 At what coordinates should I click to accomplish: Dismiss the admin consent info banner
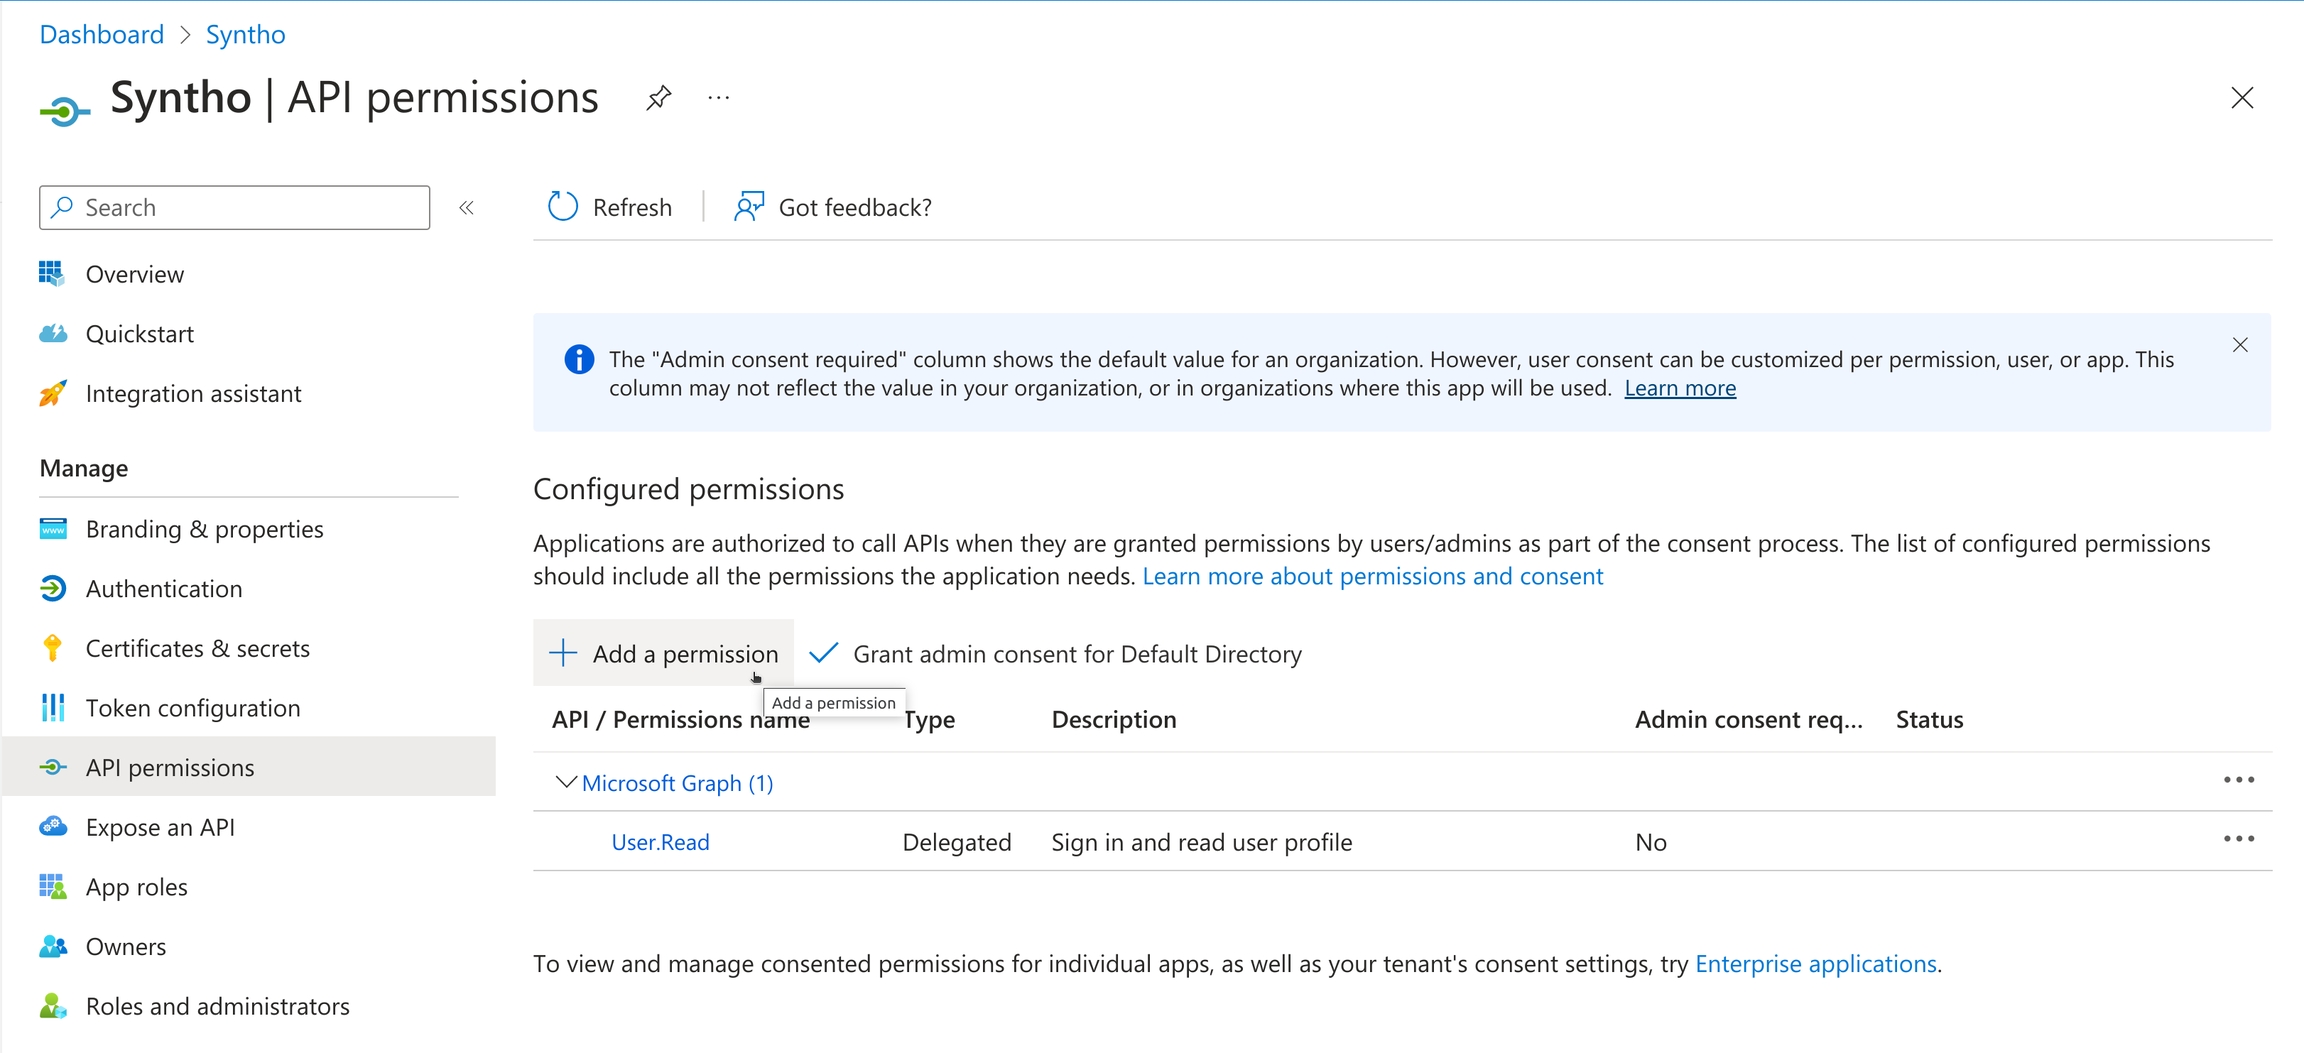click(2239, 345)
